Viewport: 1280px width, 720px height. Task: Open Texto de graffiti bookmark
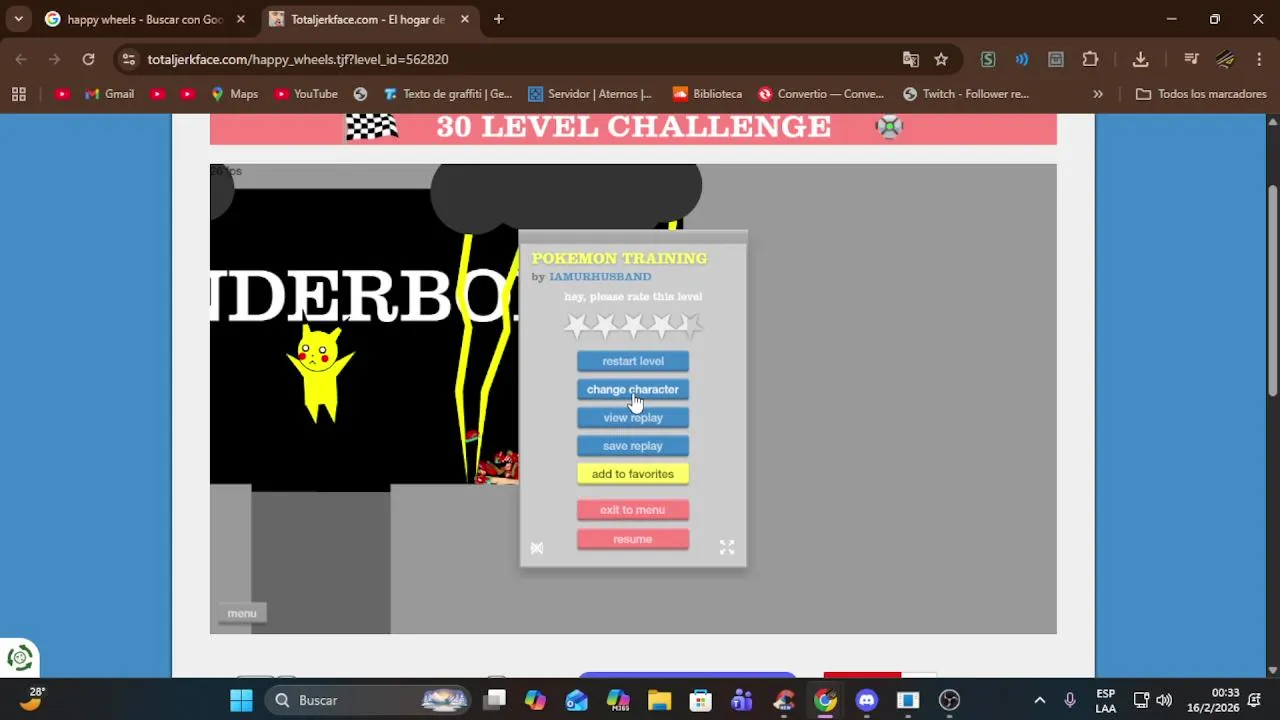tap(448, 94)
